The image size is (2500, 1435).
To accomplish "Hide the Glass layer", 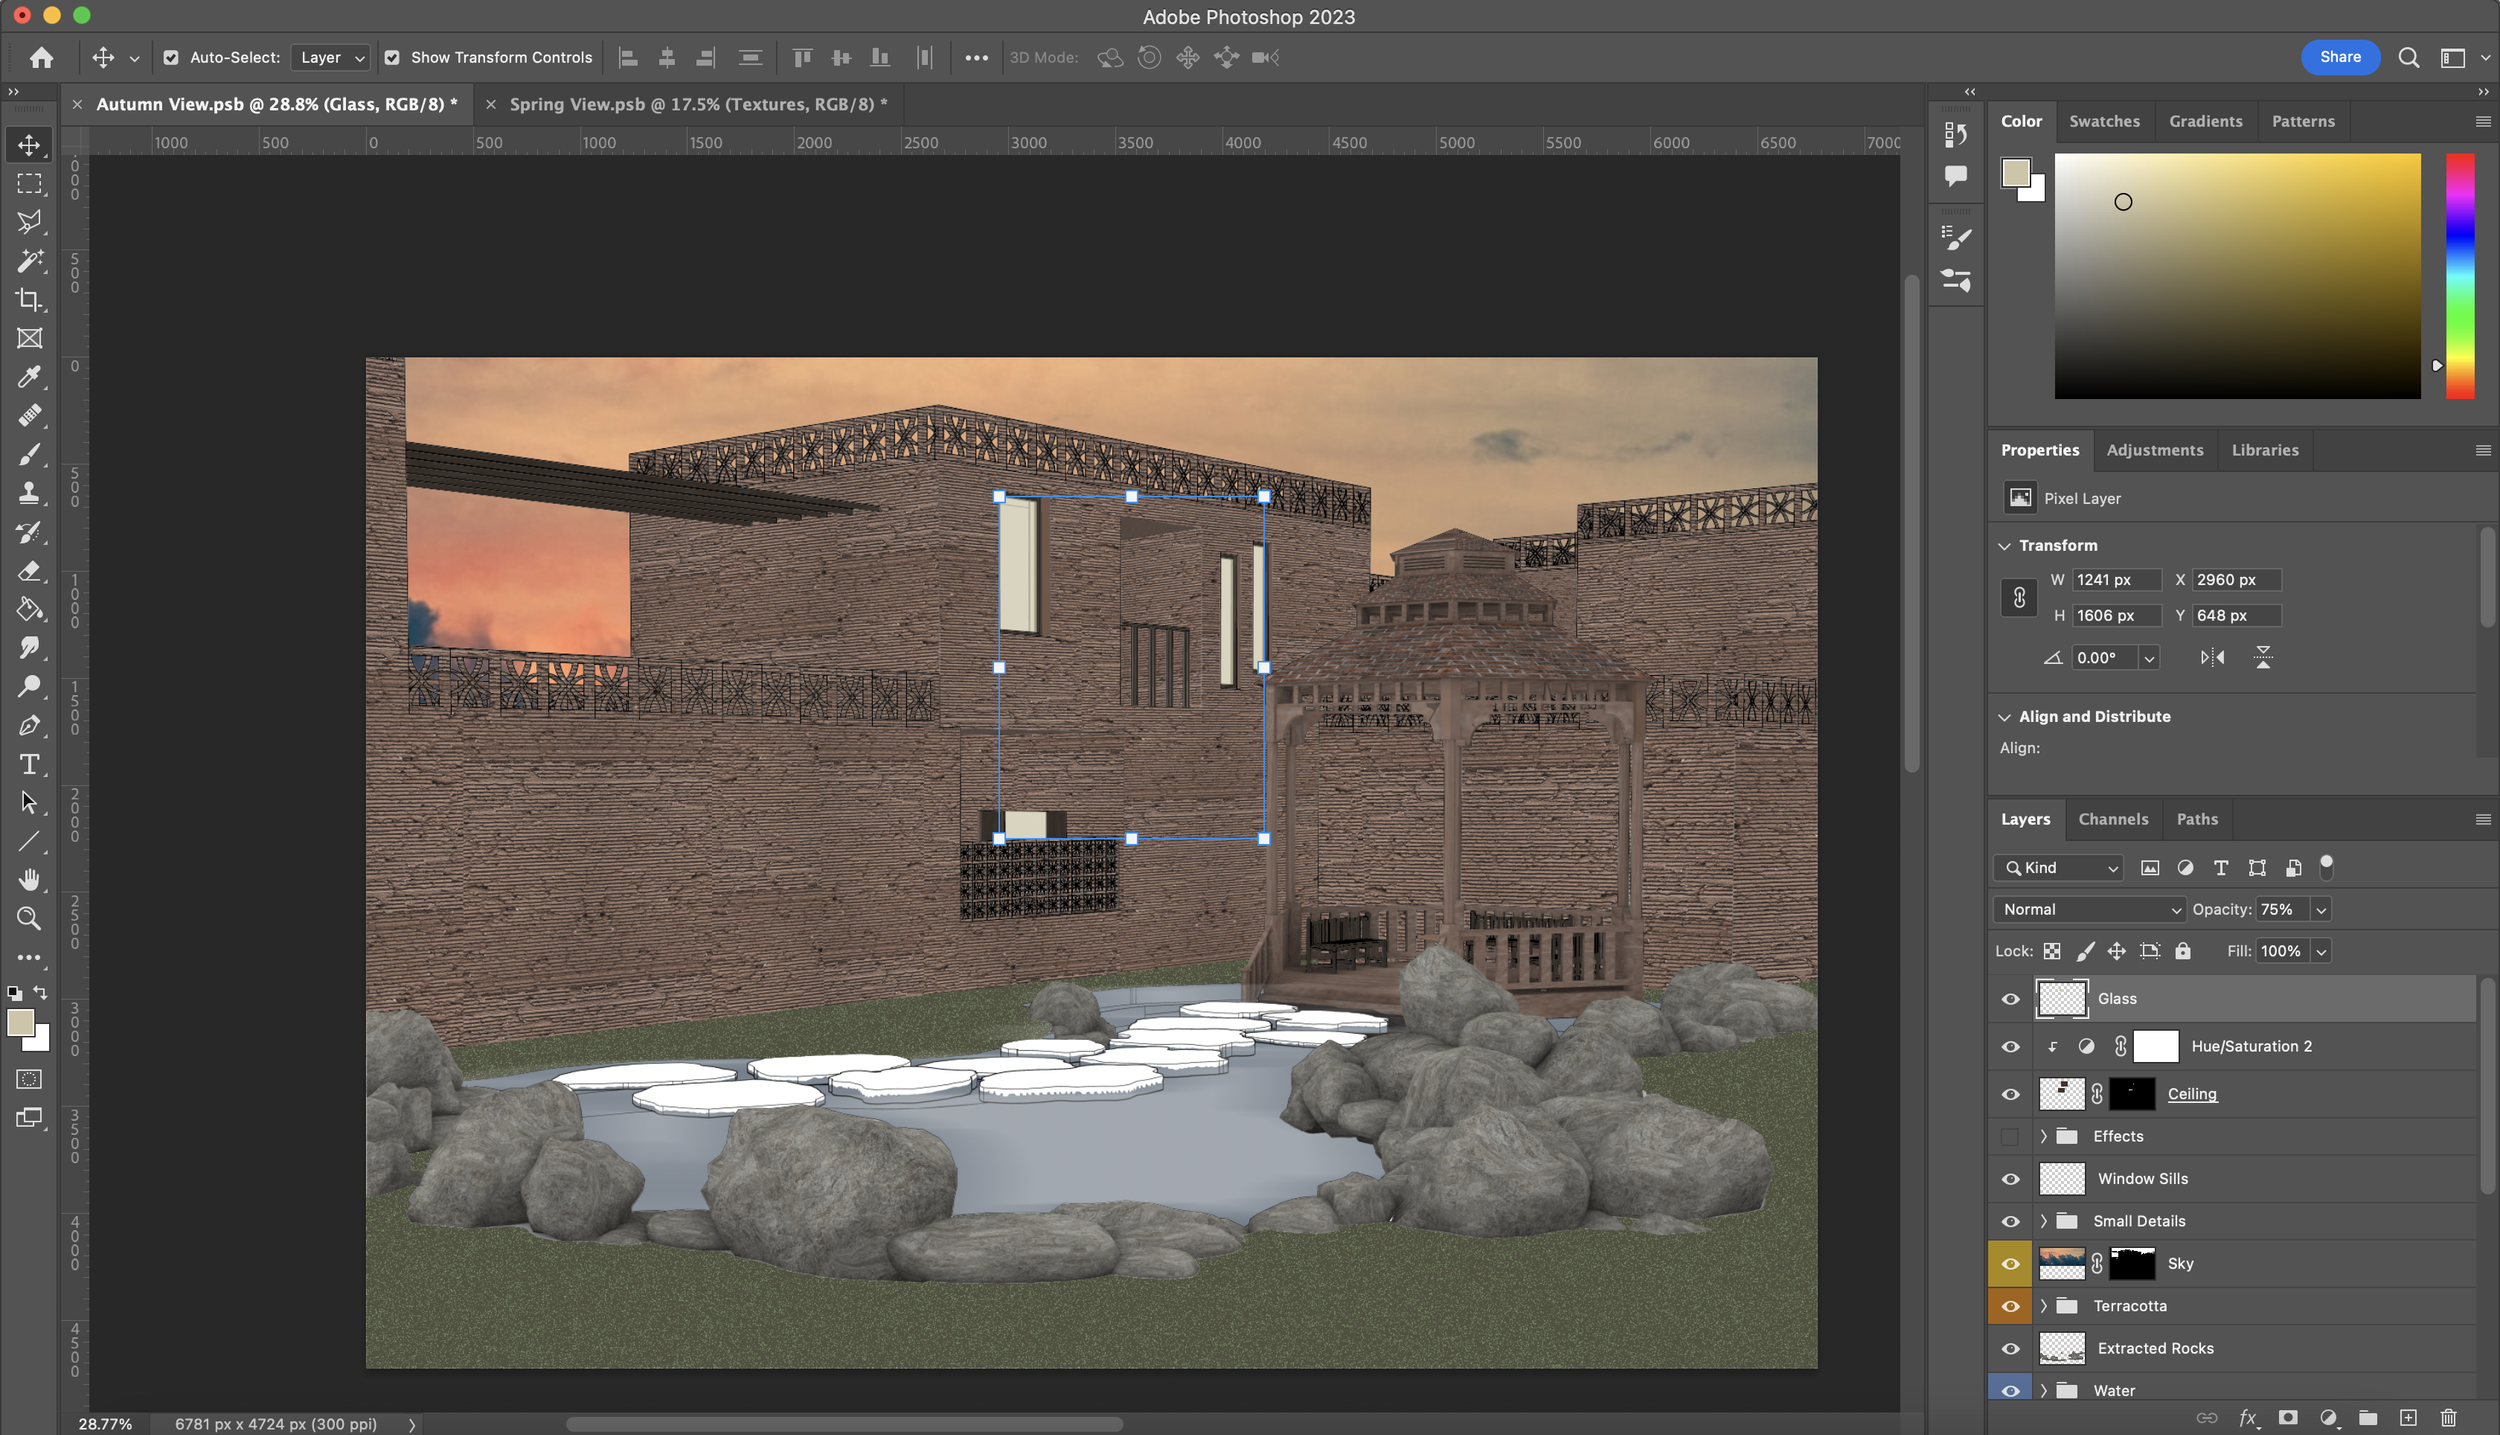I will pyautogui.click(x=2010, y=999).
